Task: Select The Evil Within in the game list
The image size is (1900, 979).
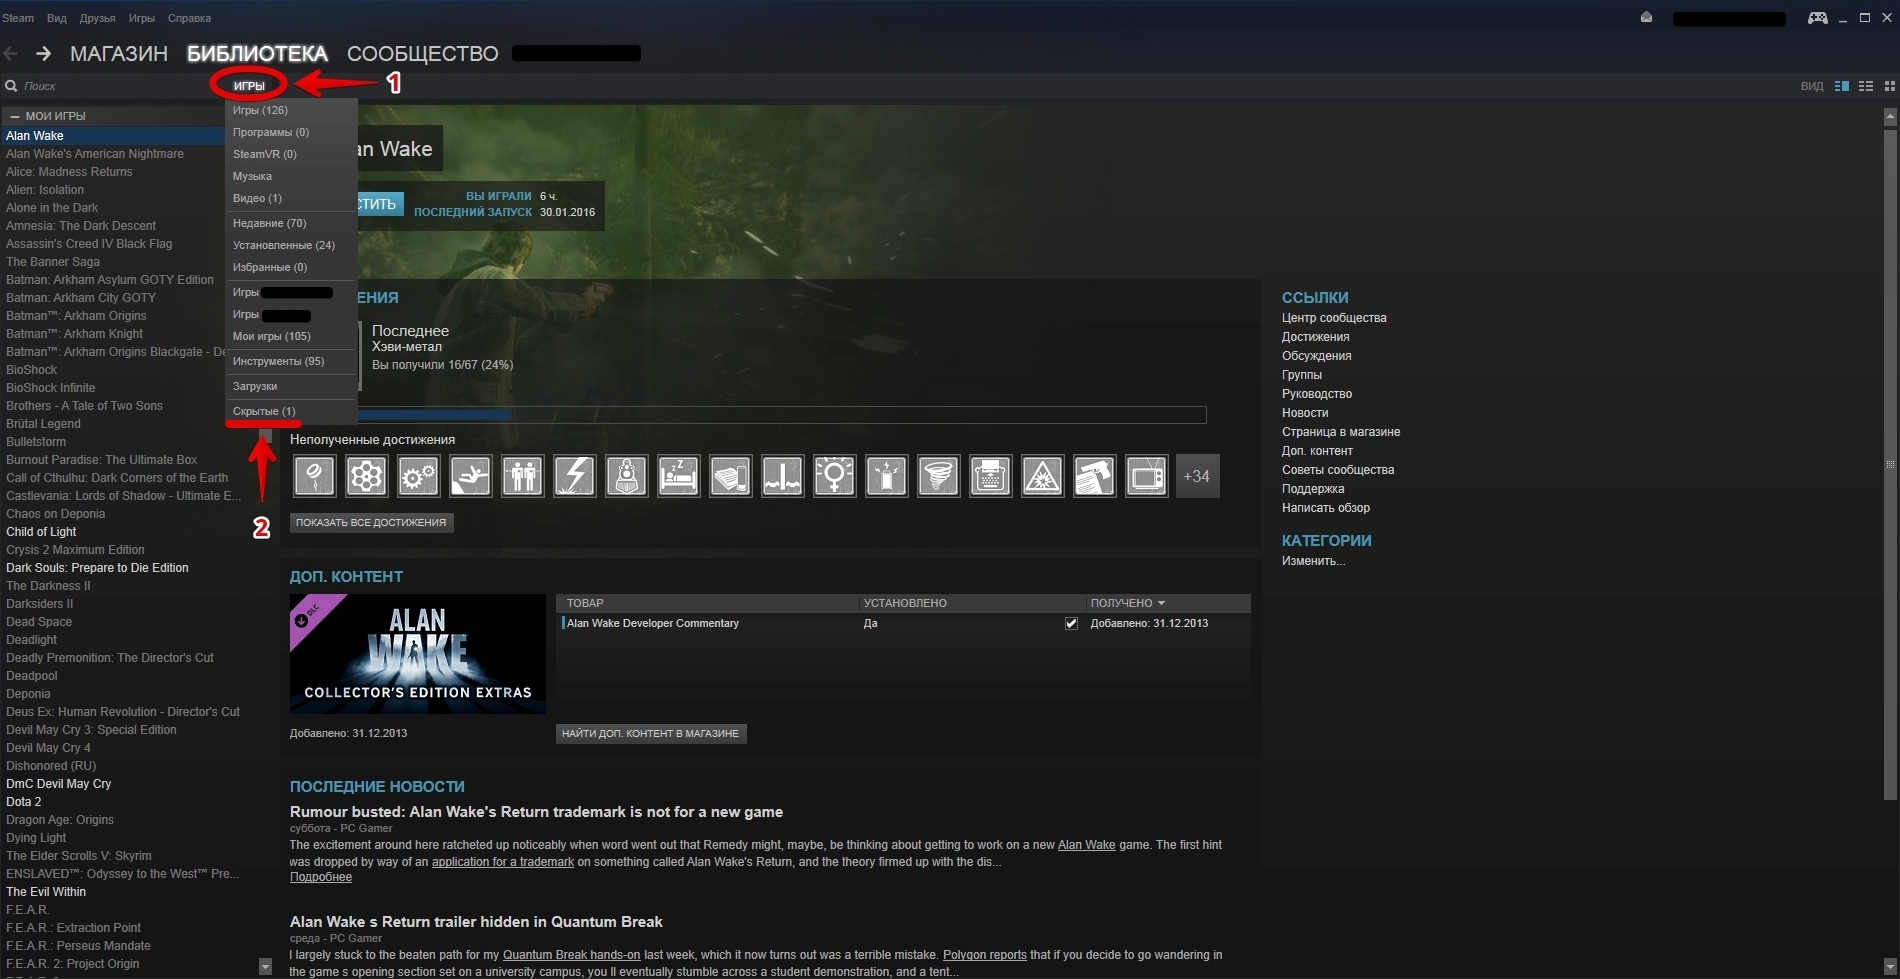Action: coord(46,892)
